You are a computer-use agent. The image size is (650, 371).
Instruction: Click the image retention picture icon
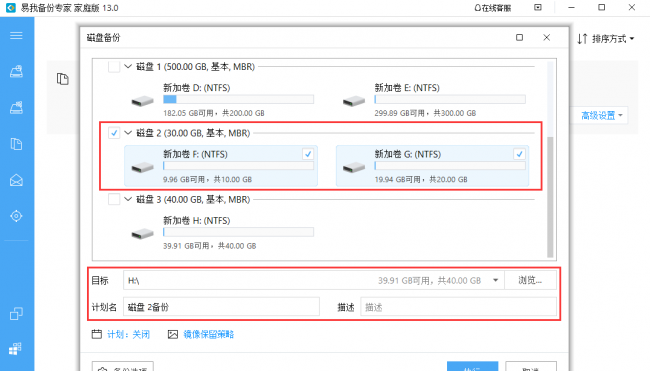click(x=173, y=334)
